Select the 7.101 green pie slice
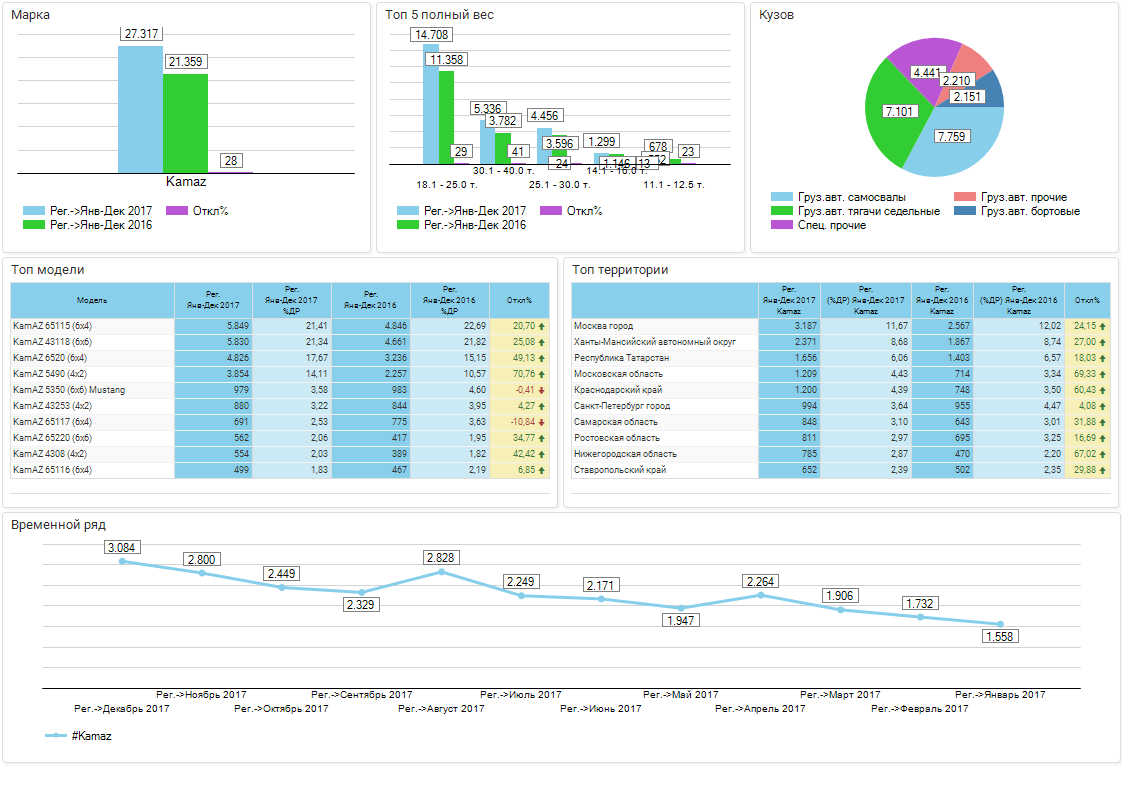Screen dimensions: 1122x793 click(899, 112)
